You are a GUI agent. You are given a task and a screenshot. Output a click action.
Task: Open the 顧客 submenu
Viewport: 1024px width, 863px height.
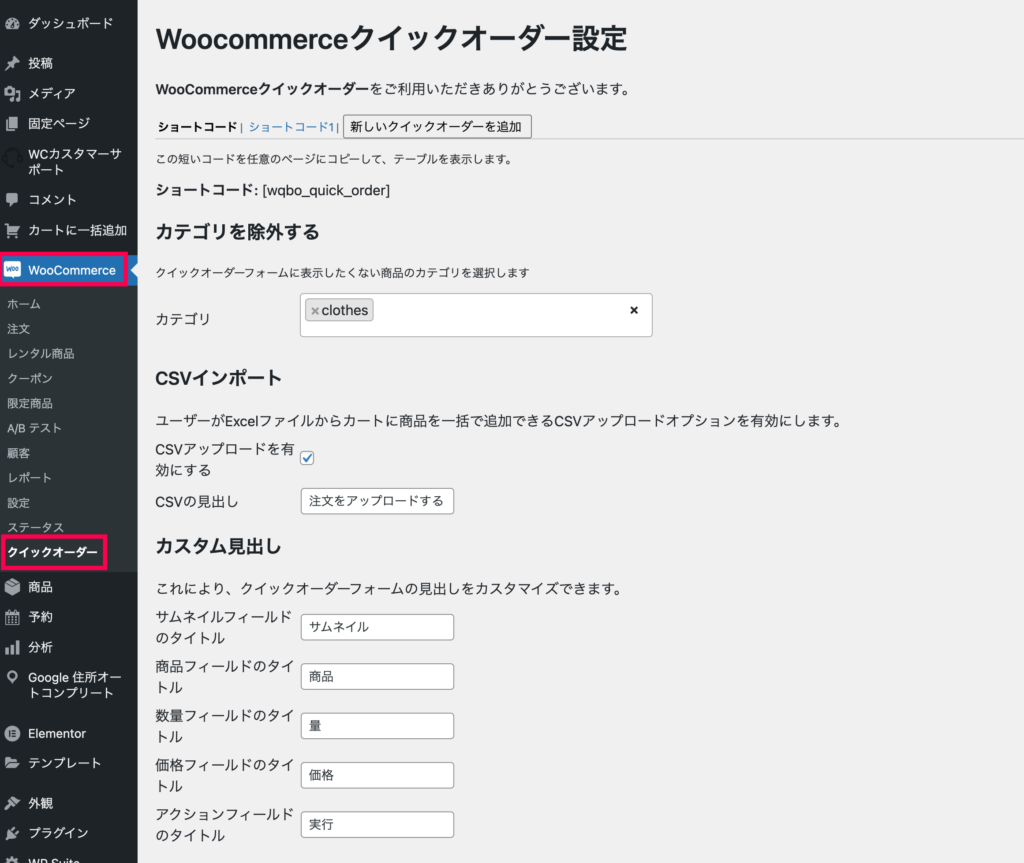coord(19,453)
